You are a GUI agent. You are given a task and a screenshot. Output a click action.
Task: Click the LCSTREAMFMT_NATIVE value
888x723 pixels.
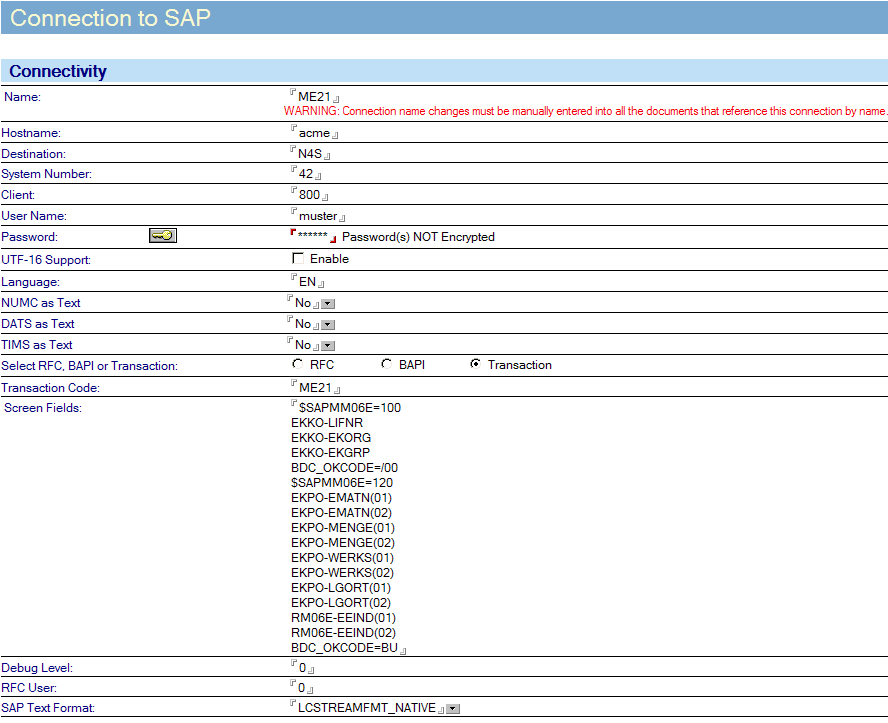[x=366, y=708]
